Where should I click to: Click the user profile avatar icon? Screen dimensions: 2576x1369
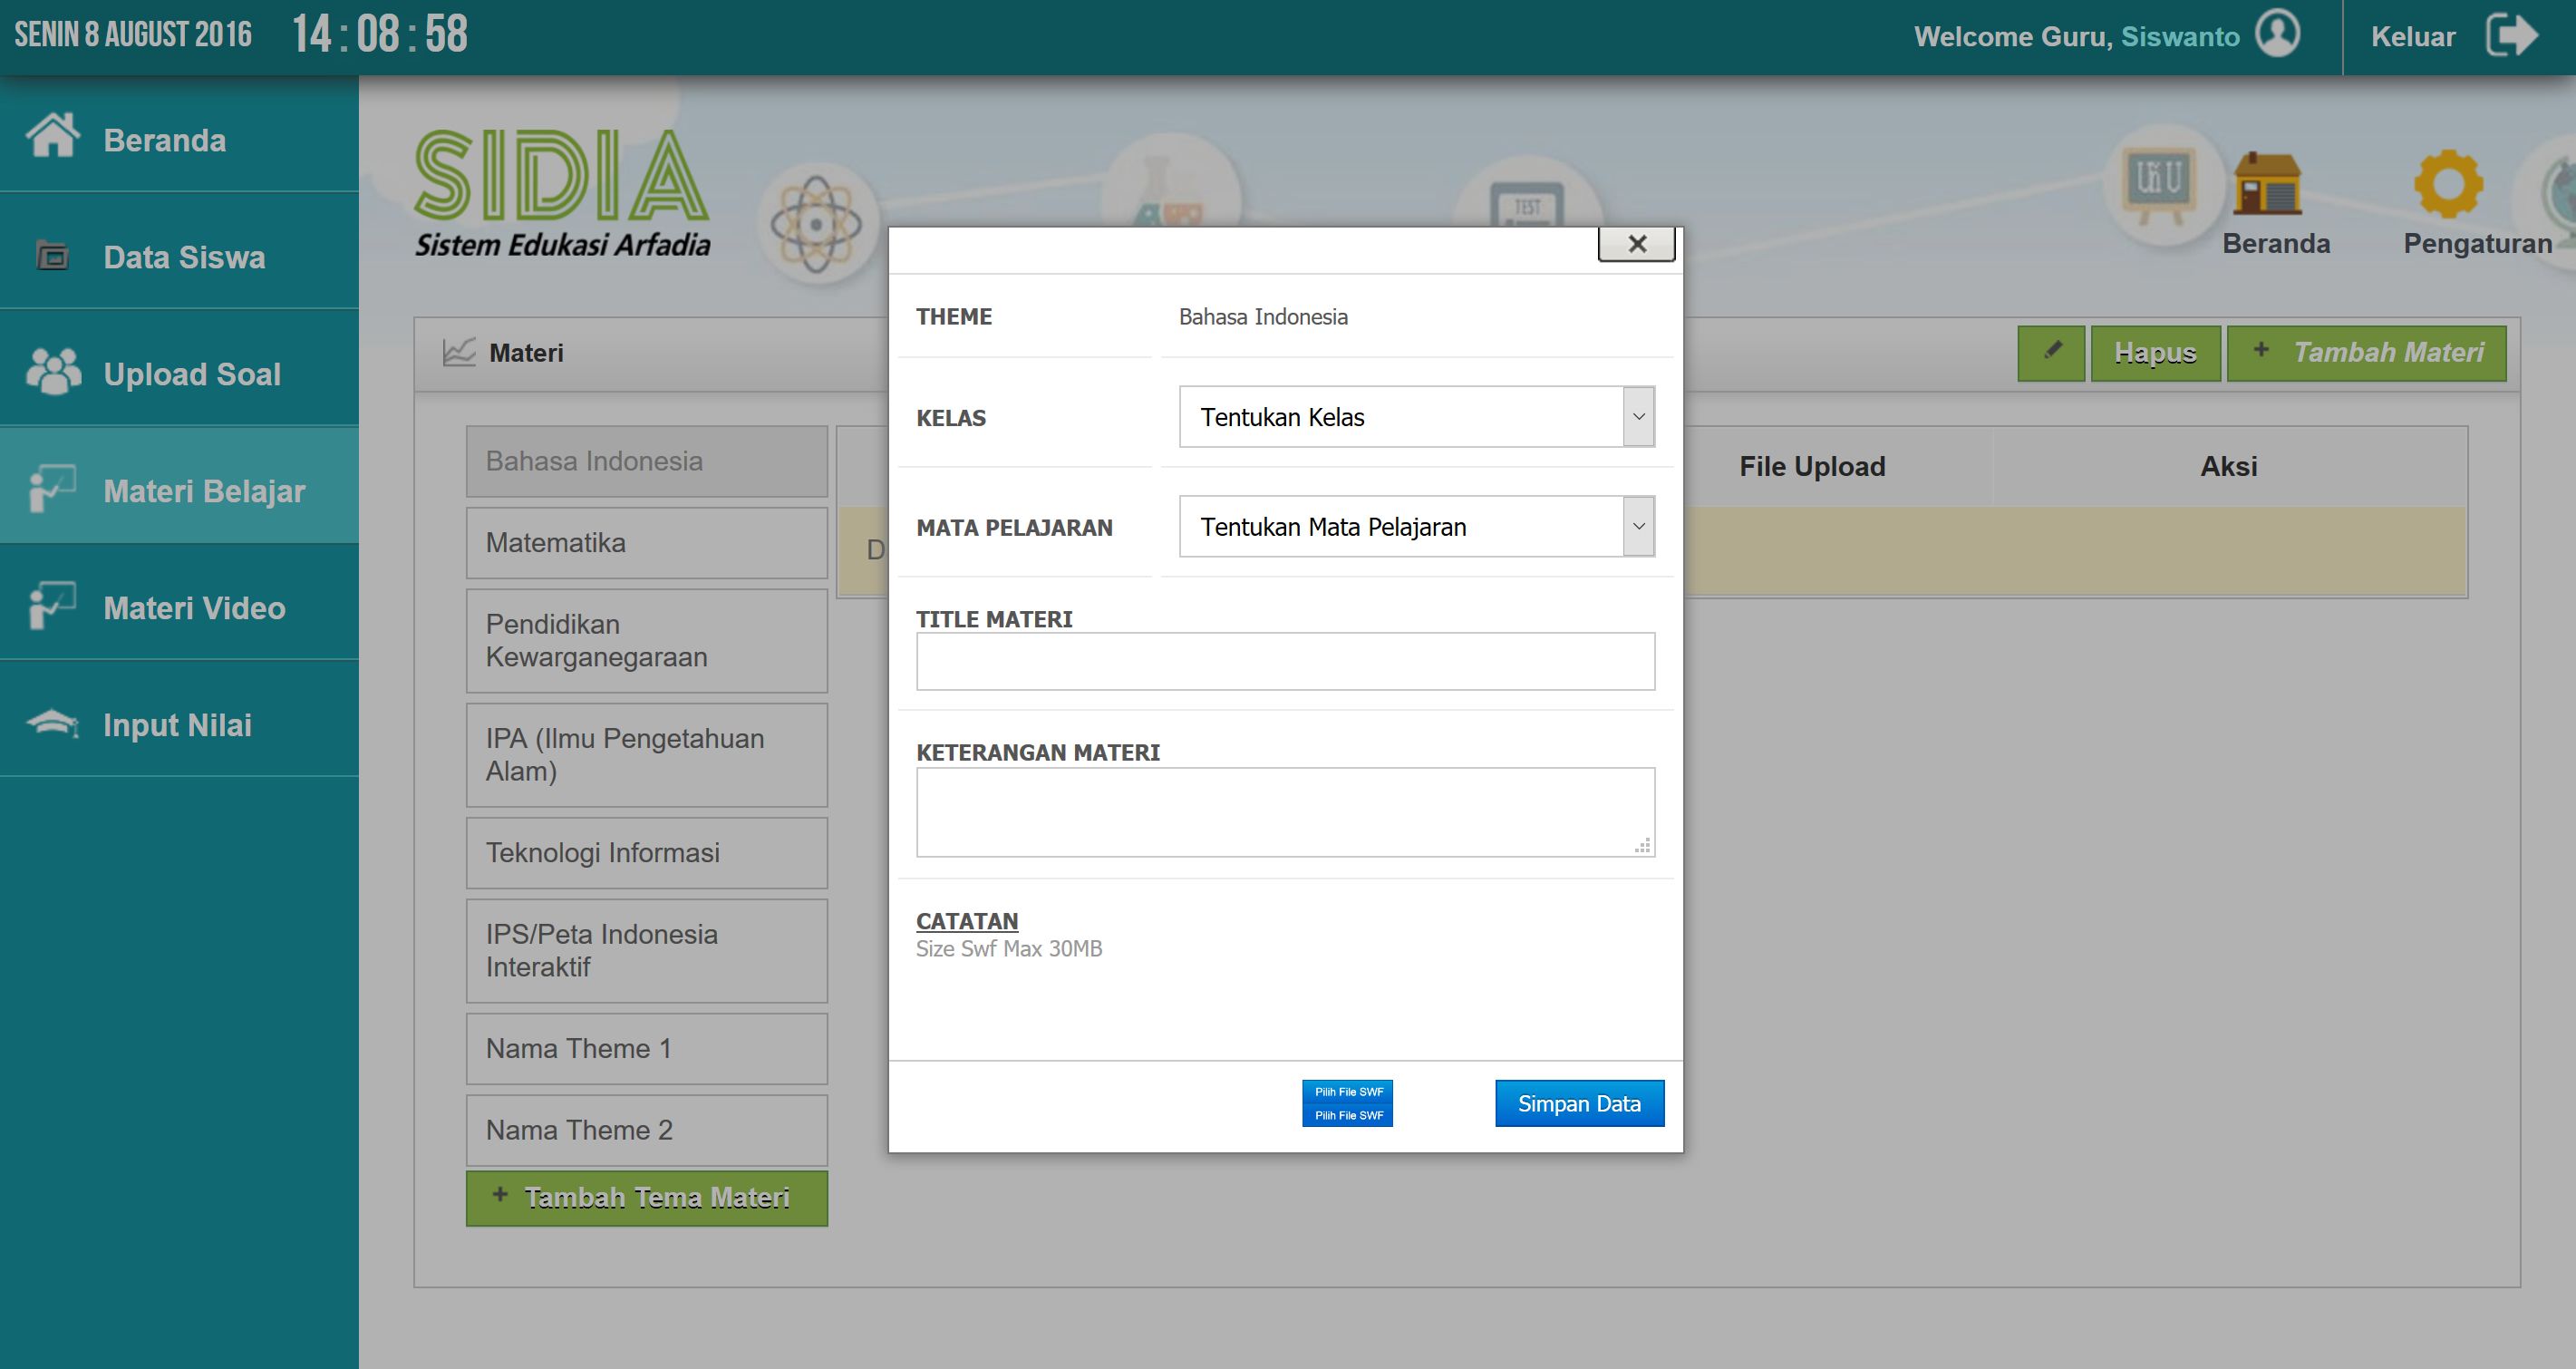[2277, 35]
